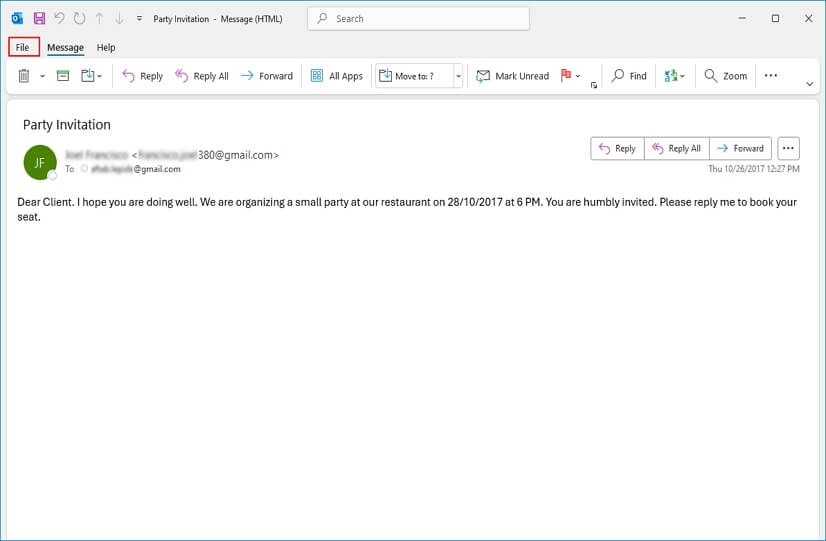Viewport: 826px width, 541px height.
Task: Open the Translate dropdown icon
Action: click(675, 76)
